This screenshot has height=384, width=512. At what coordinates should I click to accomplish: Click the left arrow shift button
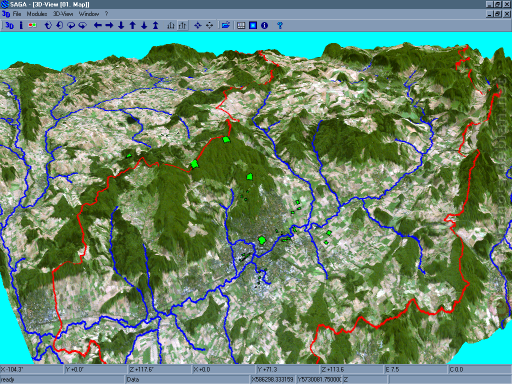click(x=98, y=25)
